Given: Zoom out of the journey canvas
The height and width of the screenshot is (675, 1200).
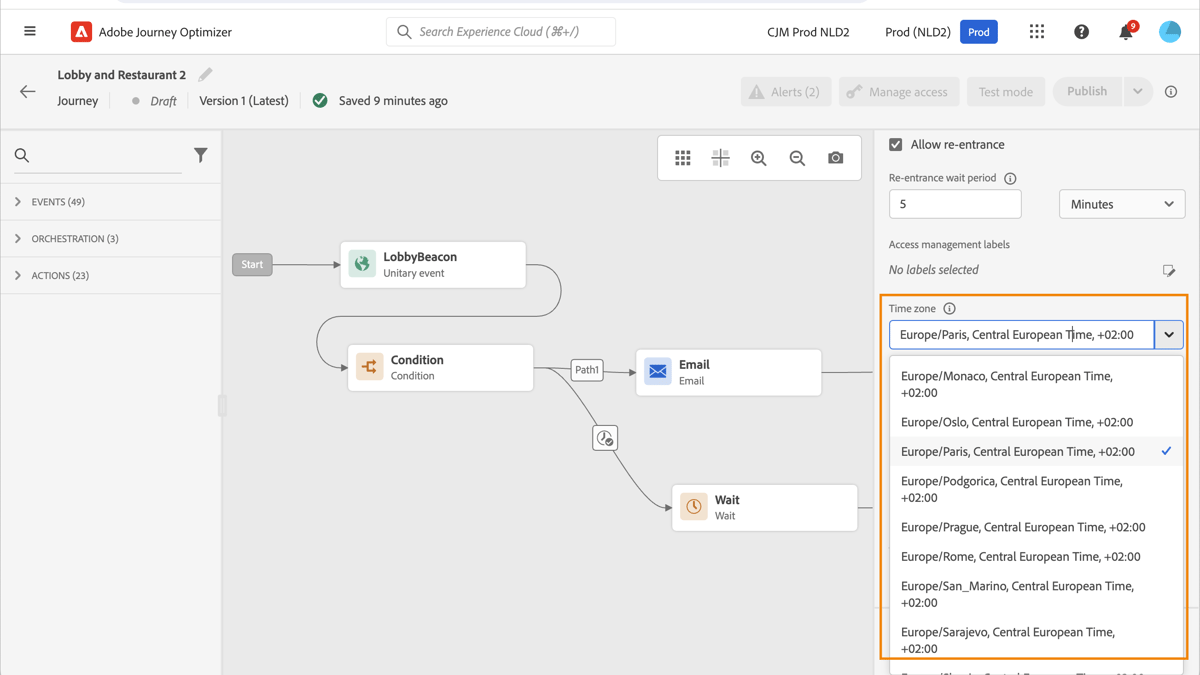Looking at the screenshot, I should click(x=796, y=157).
